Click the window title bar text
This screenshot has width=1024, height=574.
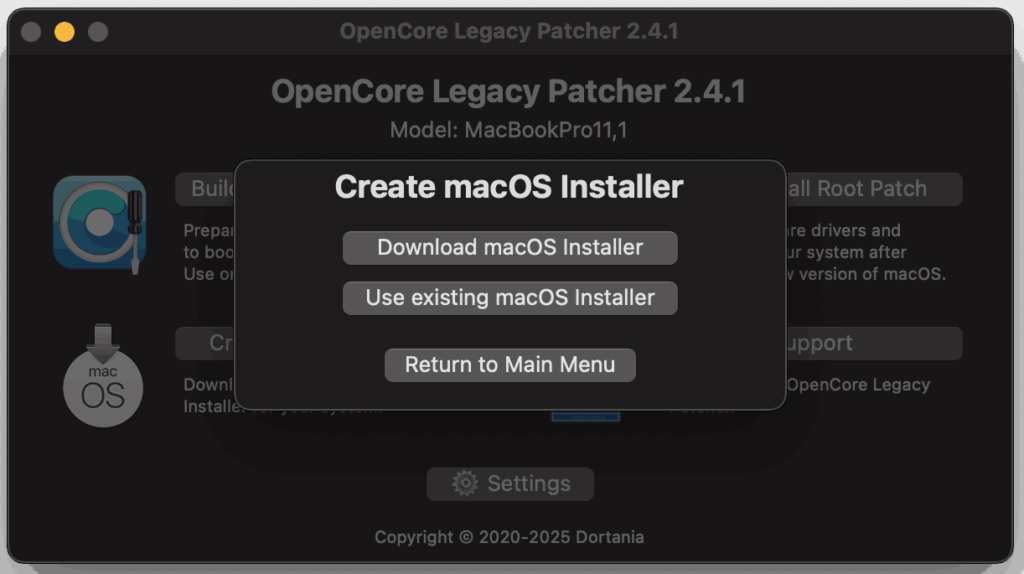point(509,31)
